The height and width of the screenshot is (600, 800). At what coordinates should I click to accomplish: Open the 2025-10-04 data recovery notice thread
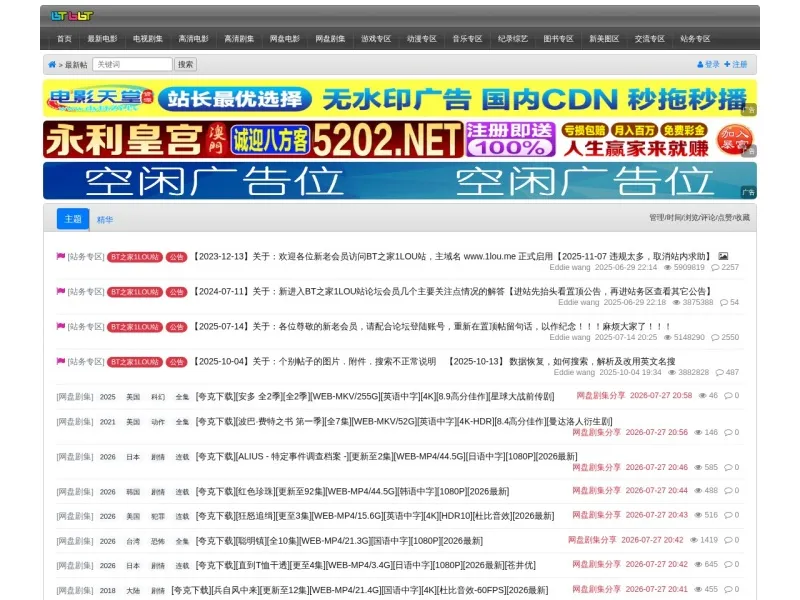tap(434, 361)
